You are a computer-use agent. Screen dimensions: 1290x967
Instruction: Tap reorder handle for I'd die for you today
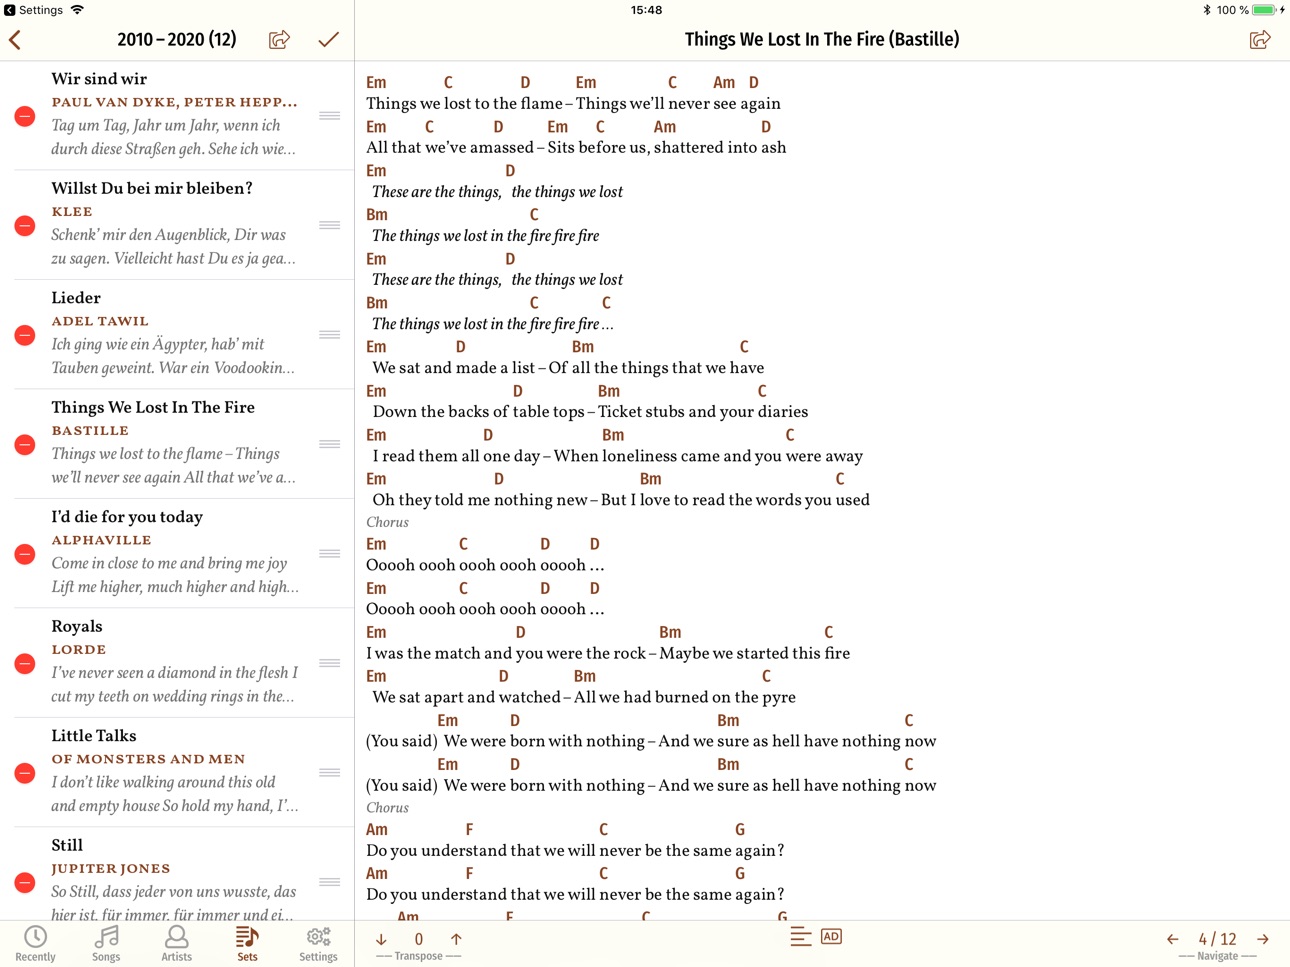[330, 554]
